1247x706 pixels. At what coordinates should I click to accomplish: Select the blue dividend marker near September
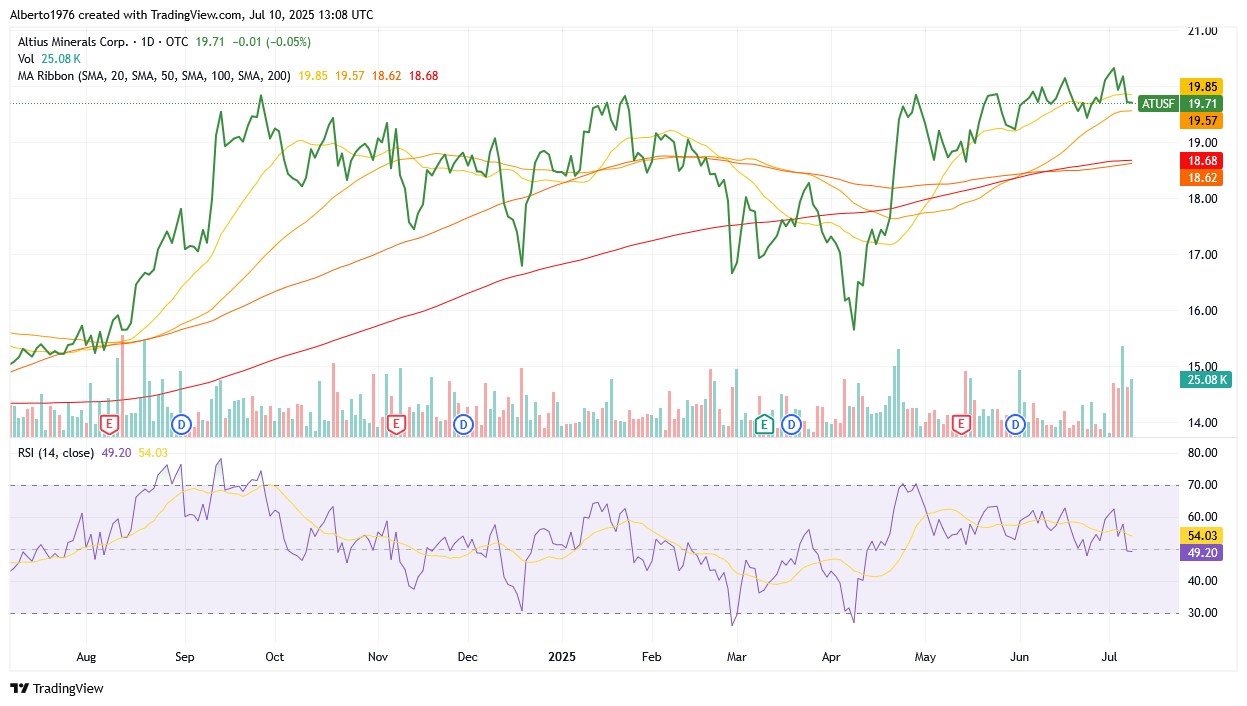pos(181,424)
